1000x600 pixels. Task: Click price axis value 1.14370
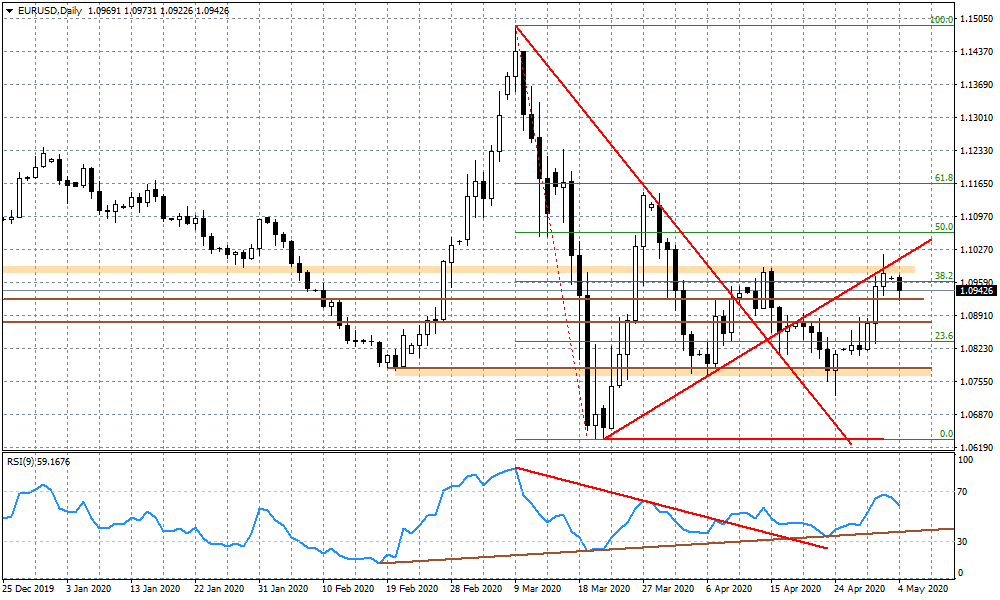pyautogui.click(x=976, y=52)
